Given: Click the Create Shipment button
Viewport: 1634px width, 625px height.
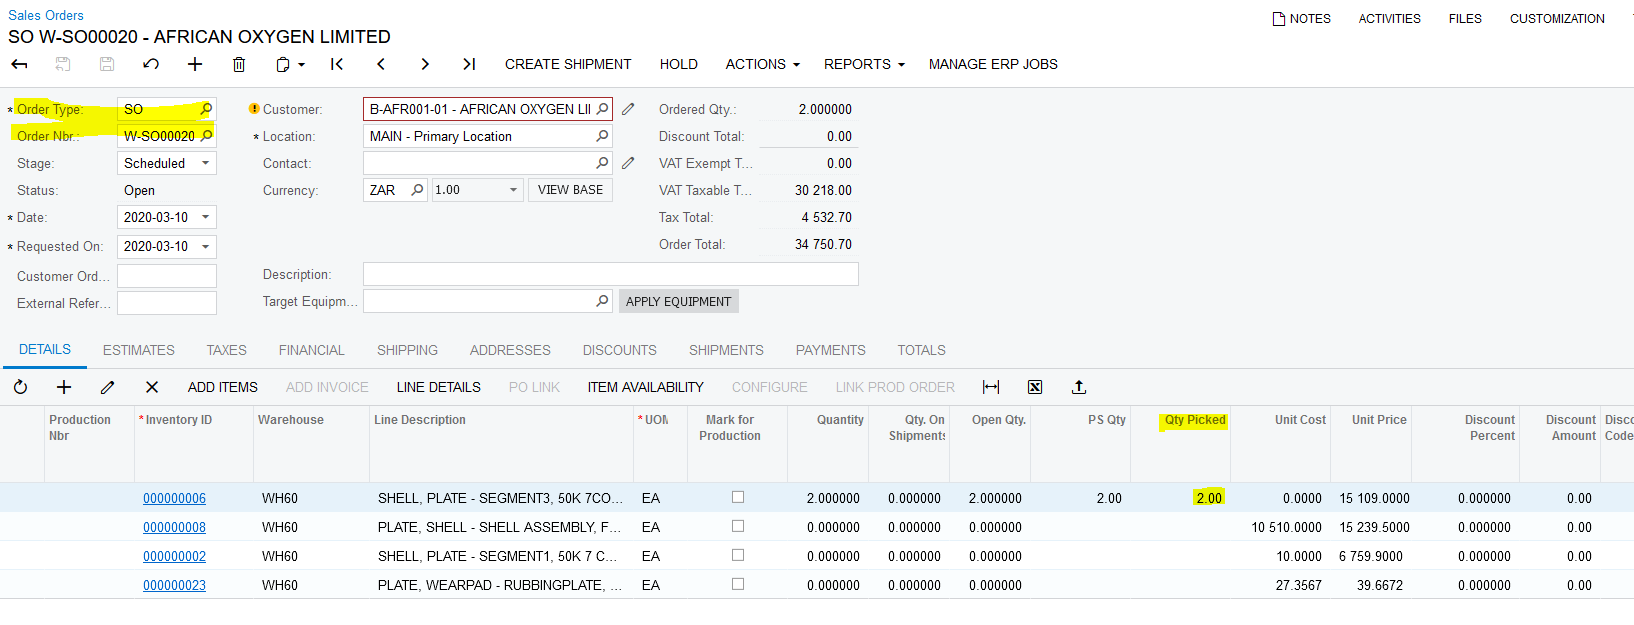Looking at the screenshot, I should 568,64.
